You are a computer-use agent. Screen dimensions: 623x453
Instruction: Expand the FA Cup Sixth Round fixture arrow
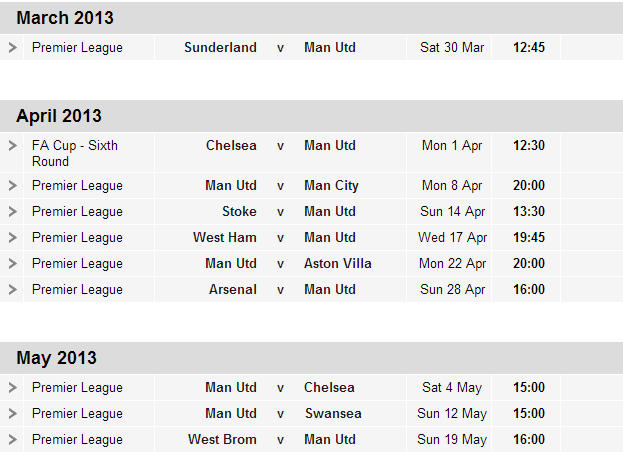coord(13,146)
